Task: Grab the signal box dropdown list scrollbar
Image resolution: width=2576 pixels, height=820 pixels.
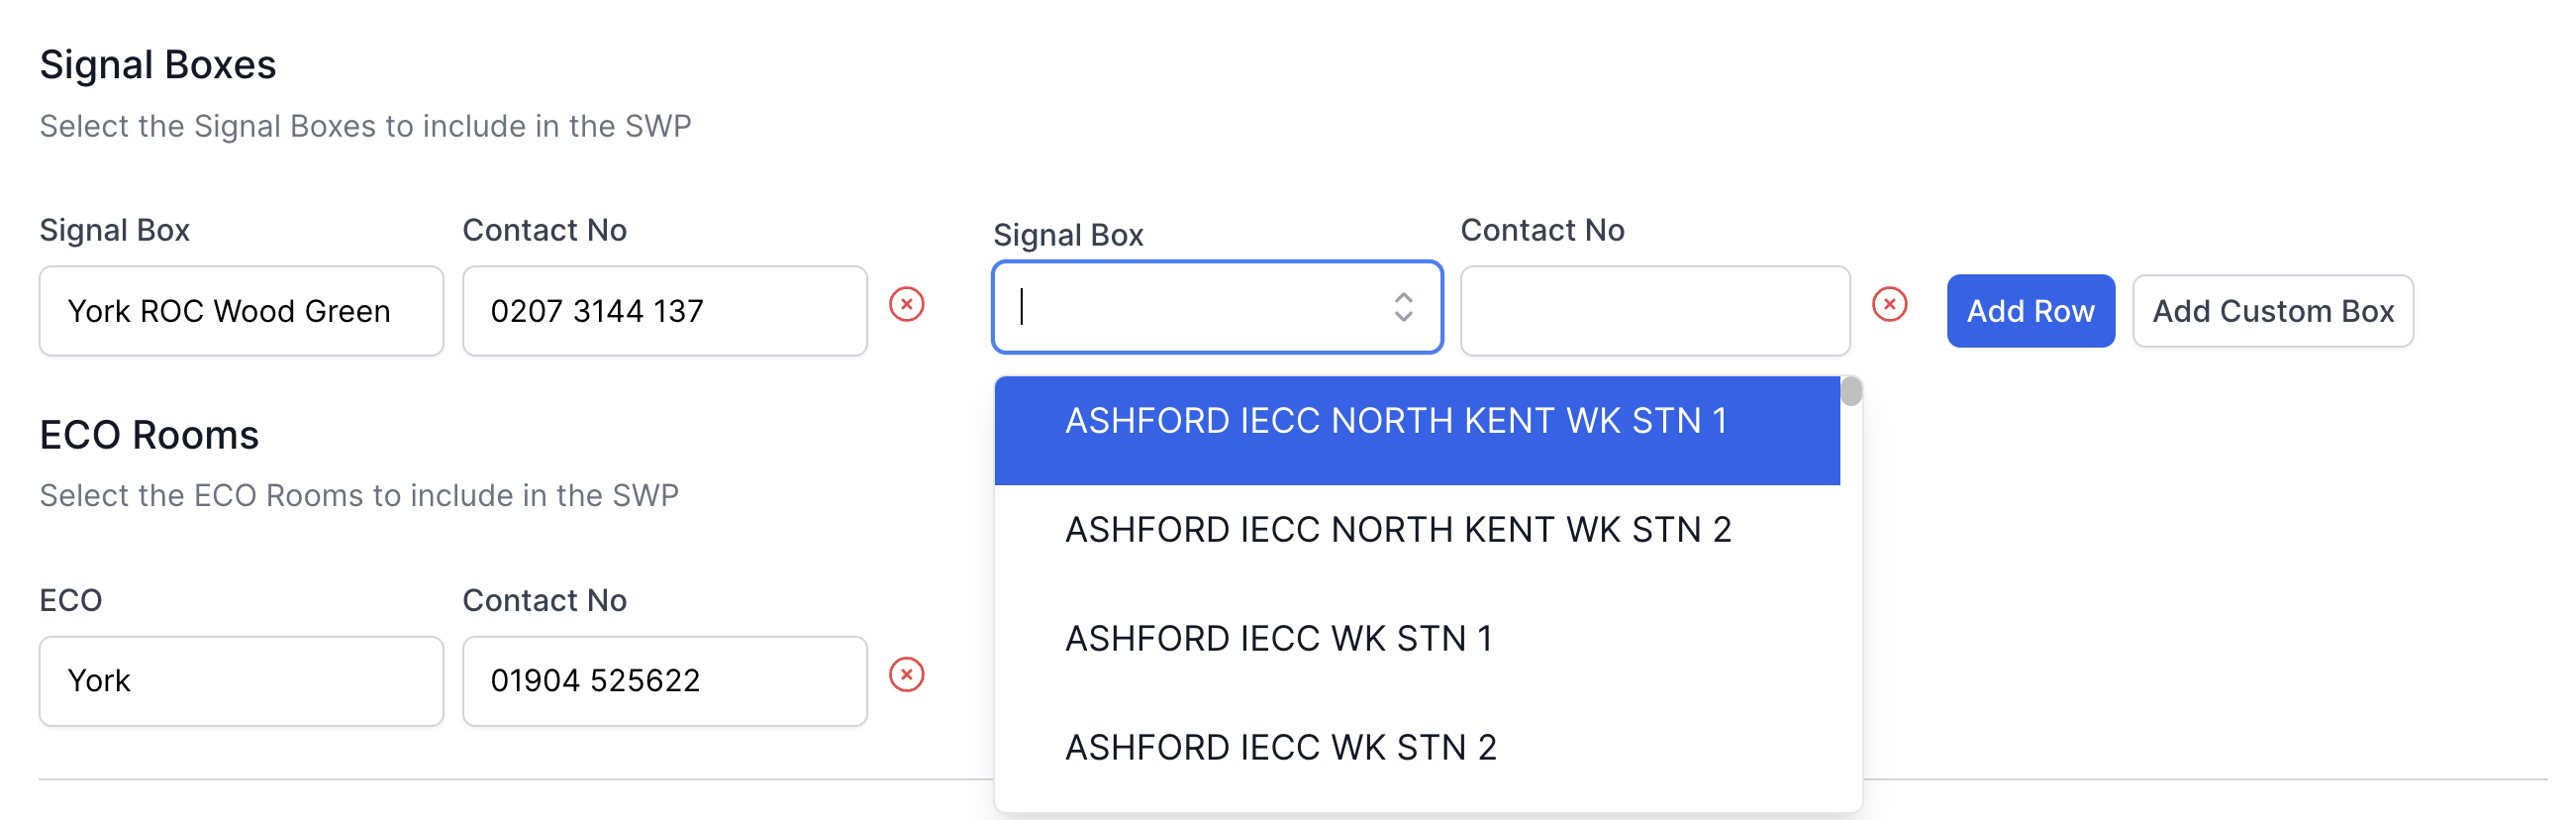Action: click(1850, 391)
